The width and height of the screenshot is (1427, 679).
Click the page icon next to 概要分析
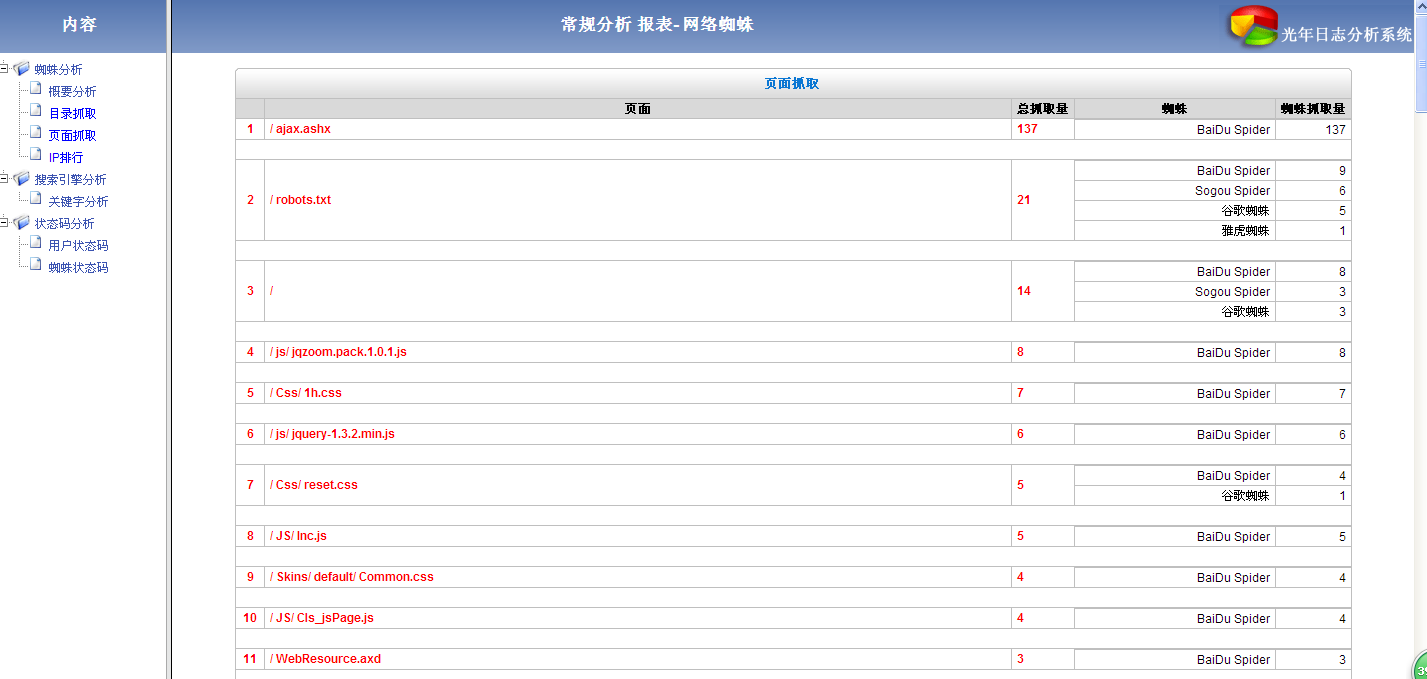click(x=36, y=90)
